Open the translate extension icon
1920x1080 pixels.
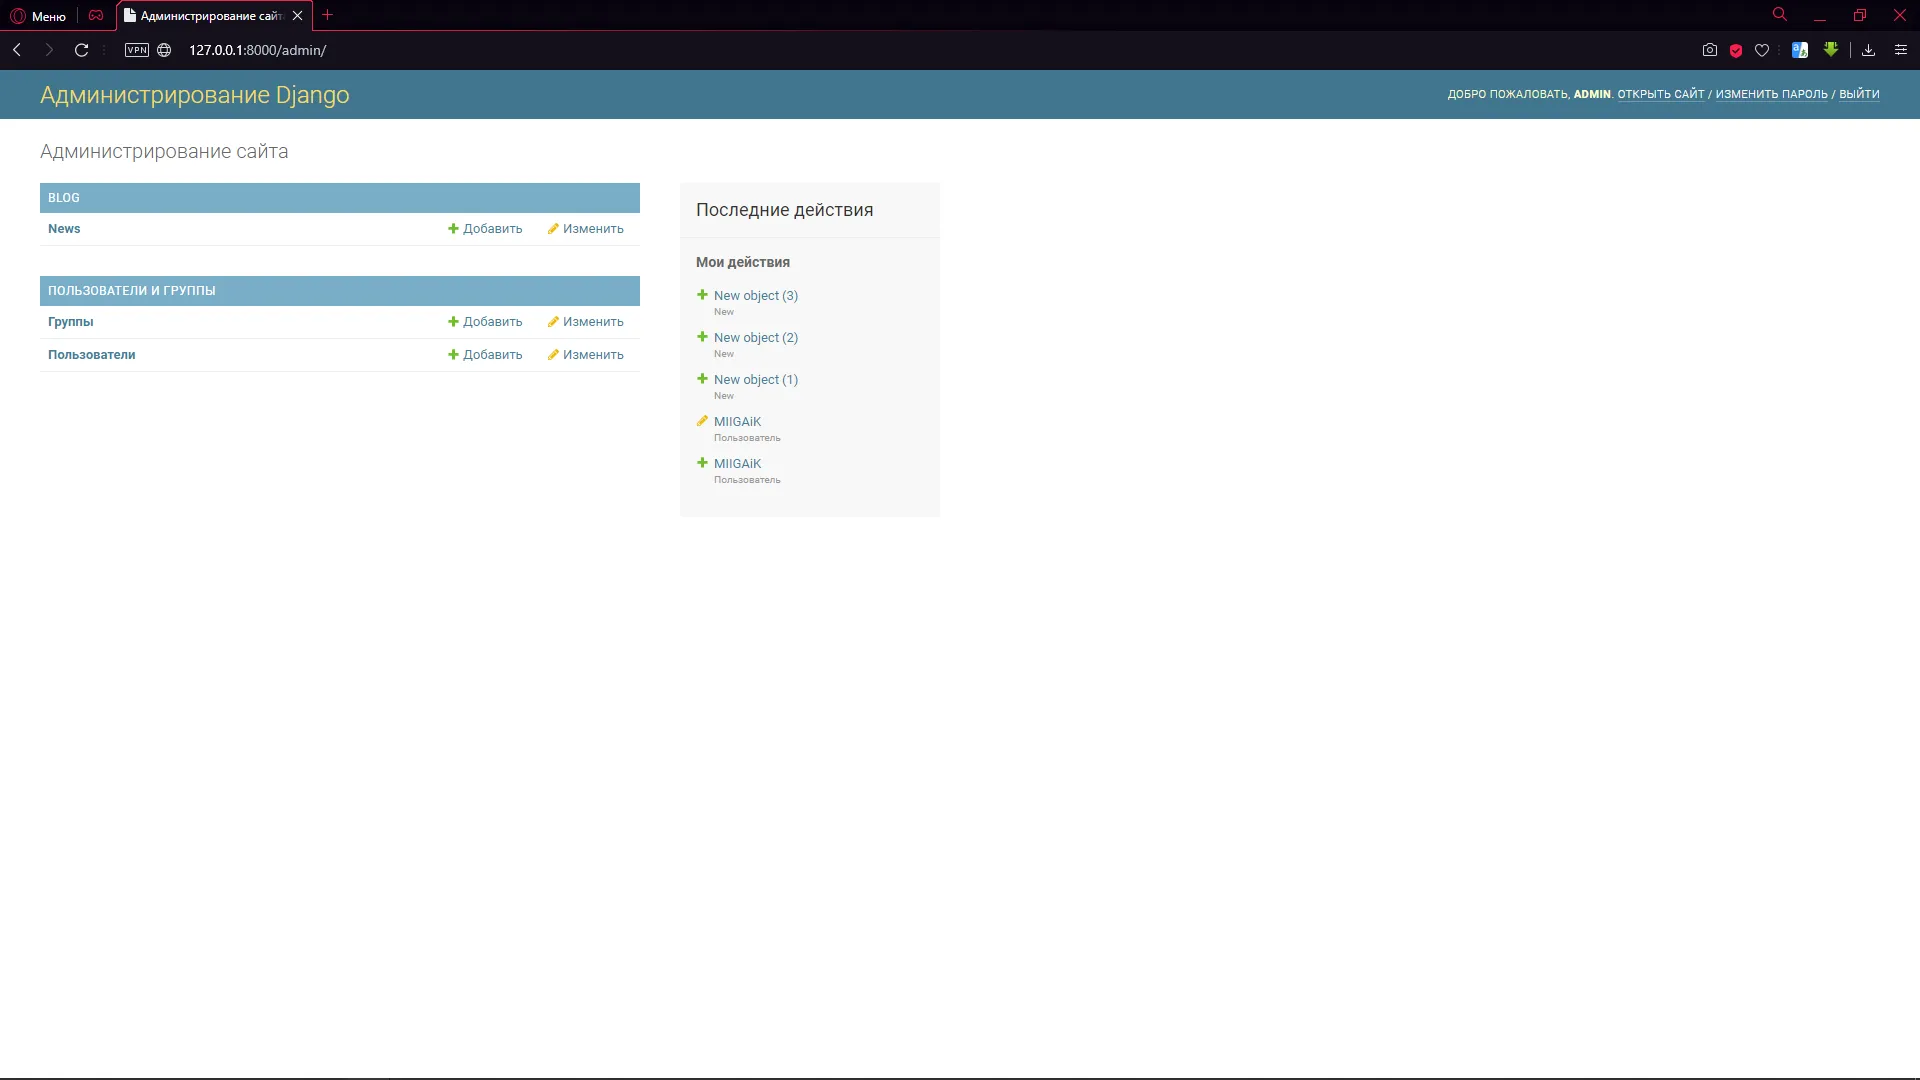(x=1800, y=50)
